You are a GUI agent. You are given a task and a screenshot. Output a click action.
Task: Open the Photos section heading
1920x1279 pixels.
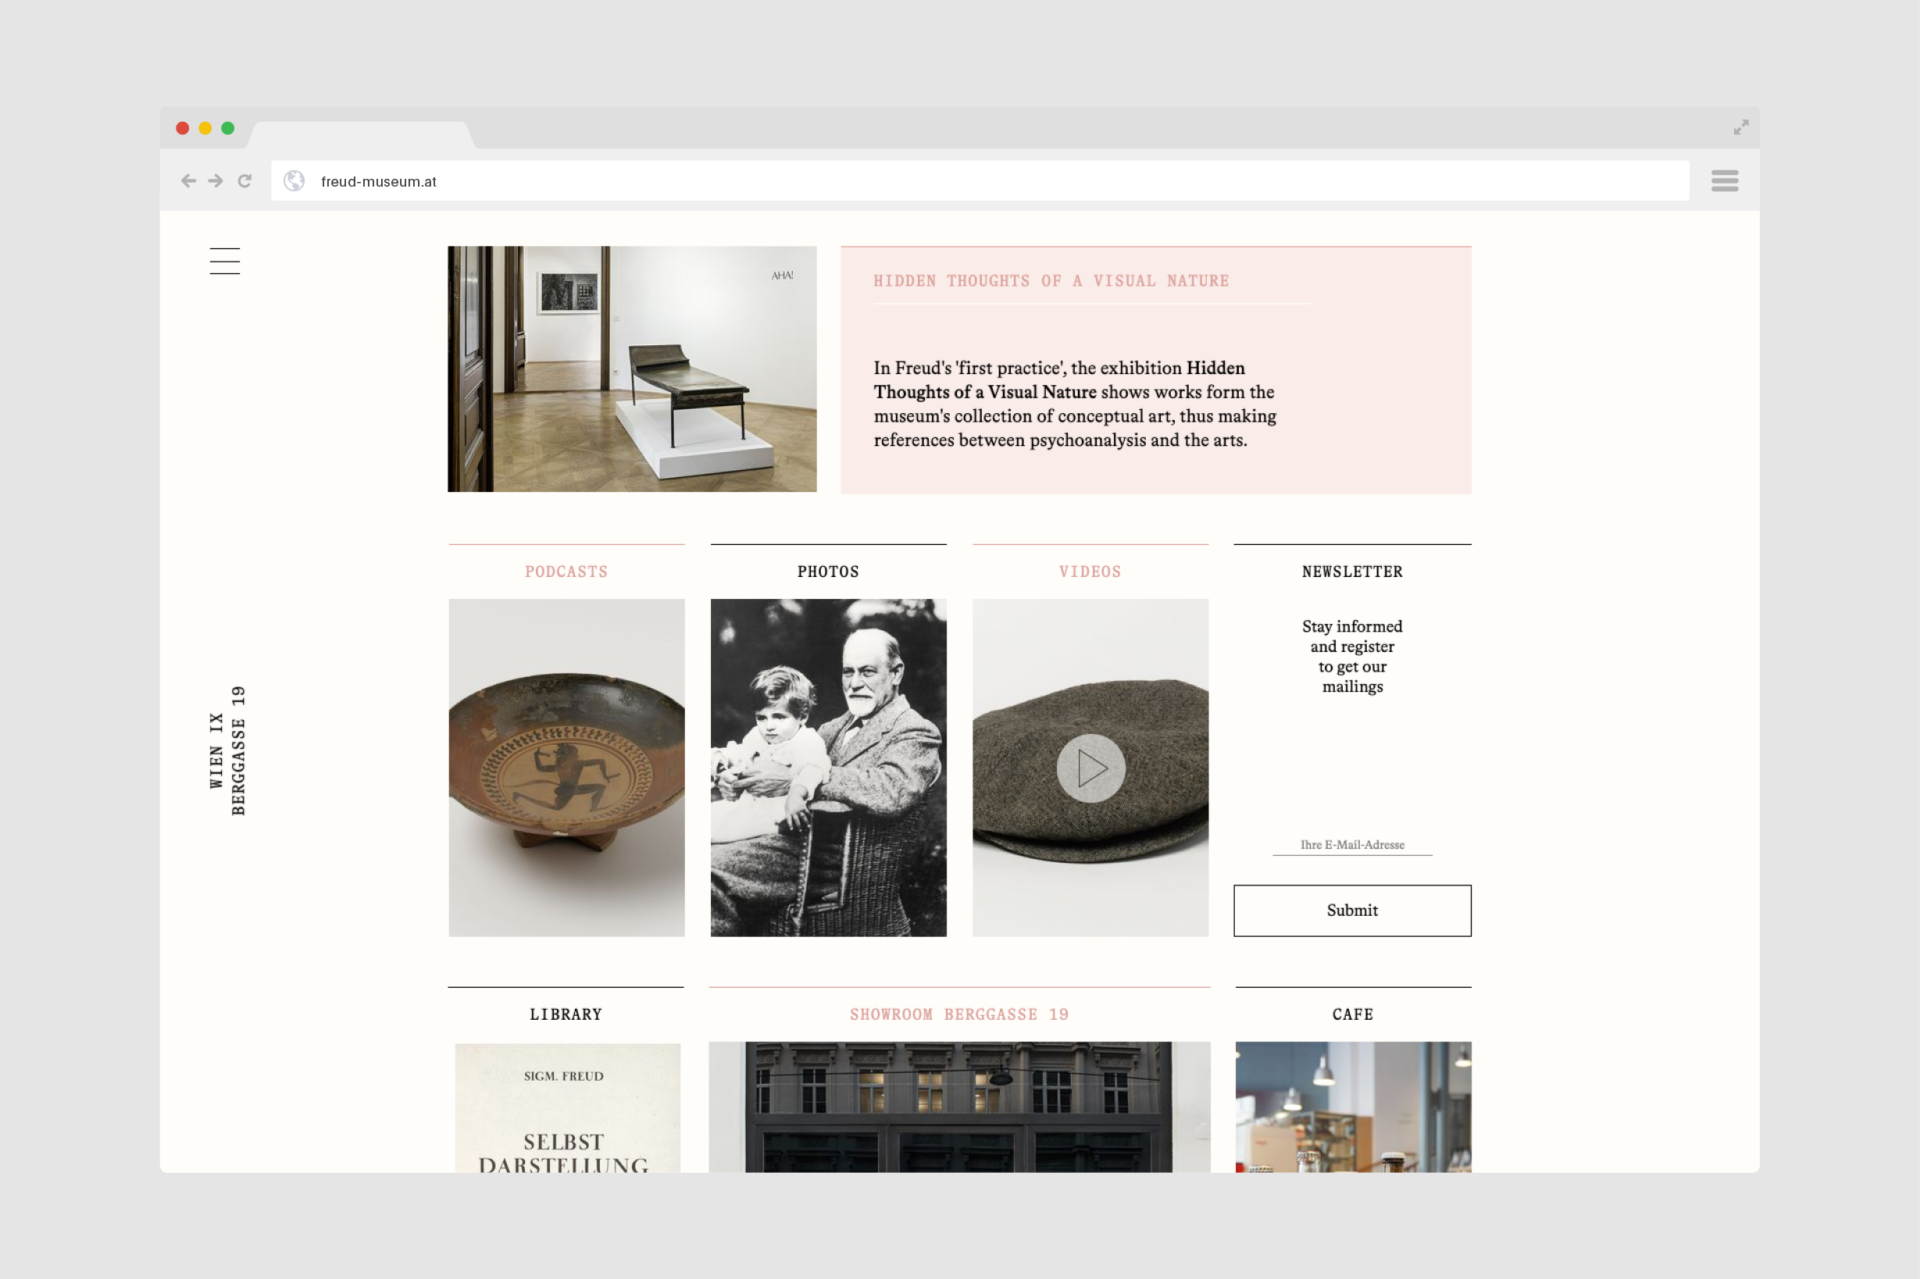828,572
